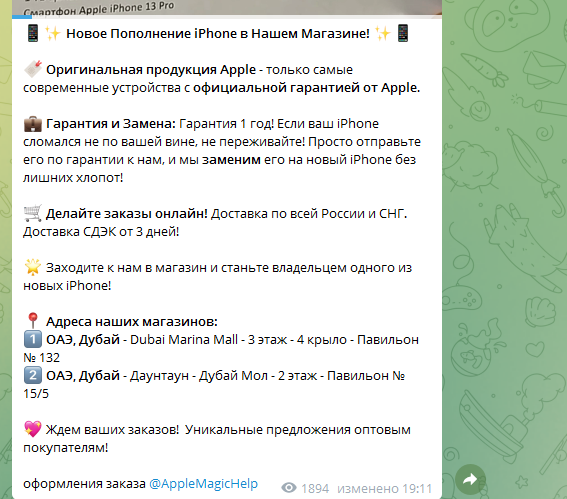
Task: Click the 'Дубай Мол' address text
Action: [x=234, y=376]
